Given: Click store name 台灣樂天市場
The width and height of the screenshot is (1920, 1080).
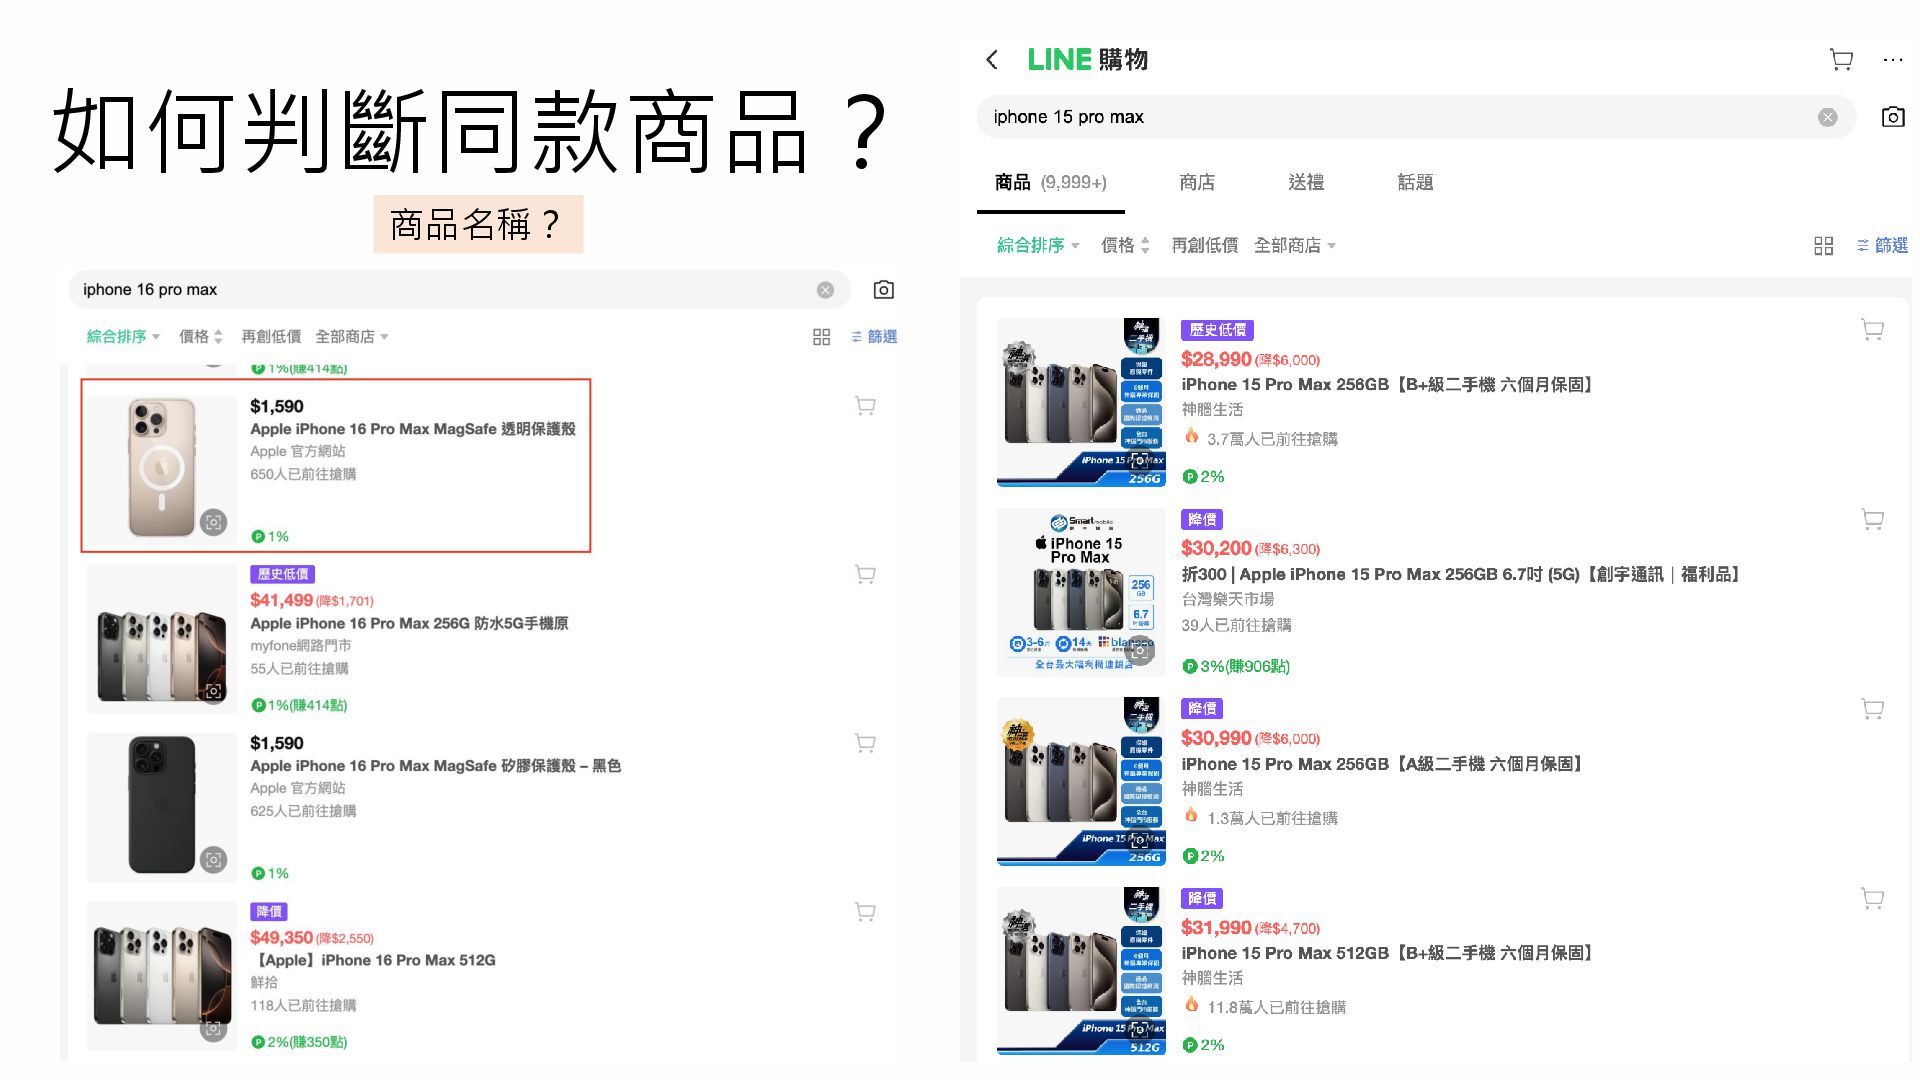Looking at the screenshot, I should tap(1228, 599).
